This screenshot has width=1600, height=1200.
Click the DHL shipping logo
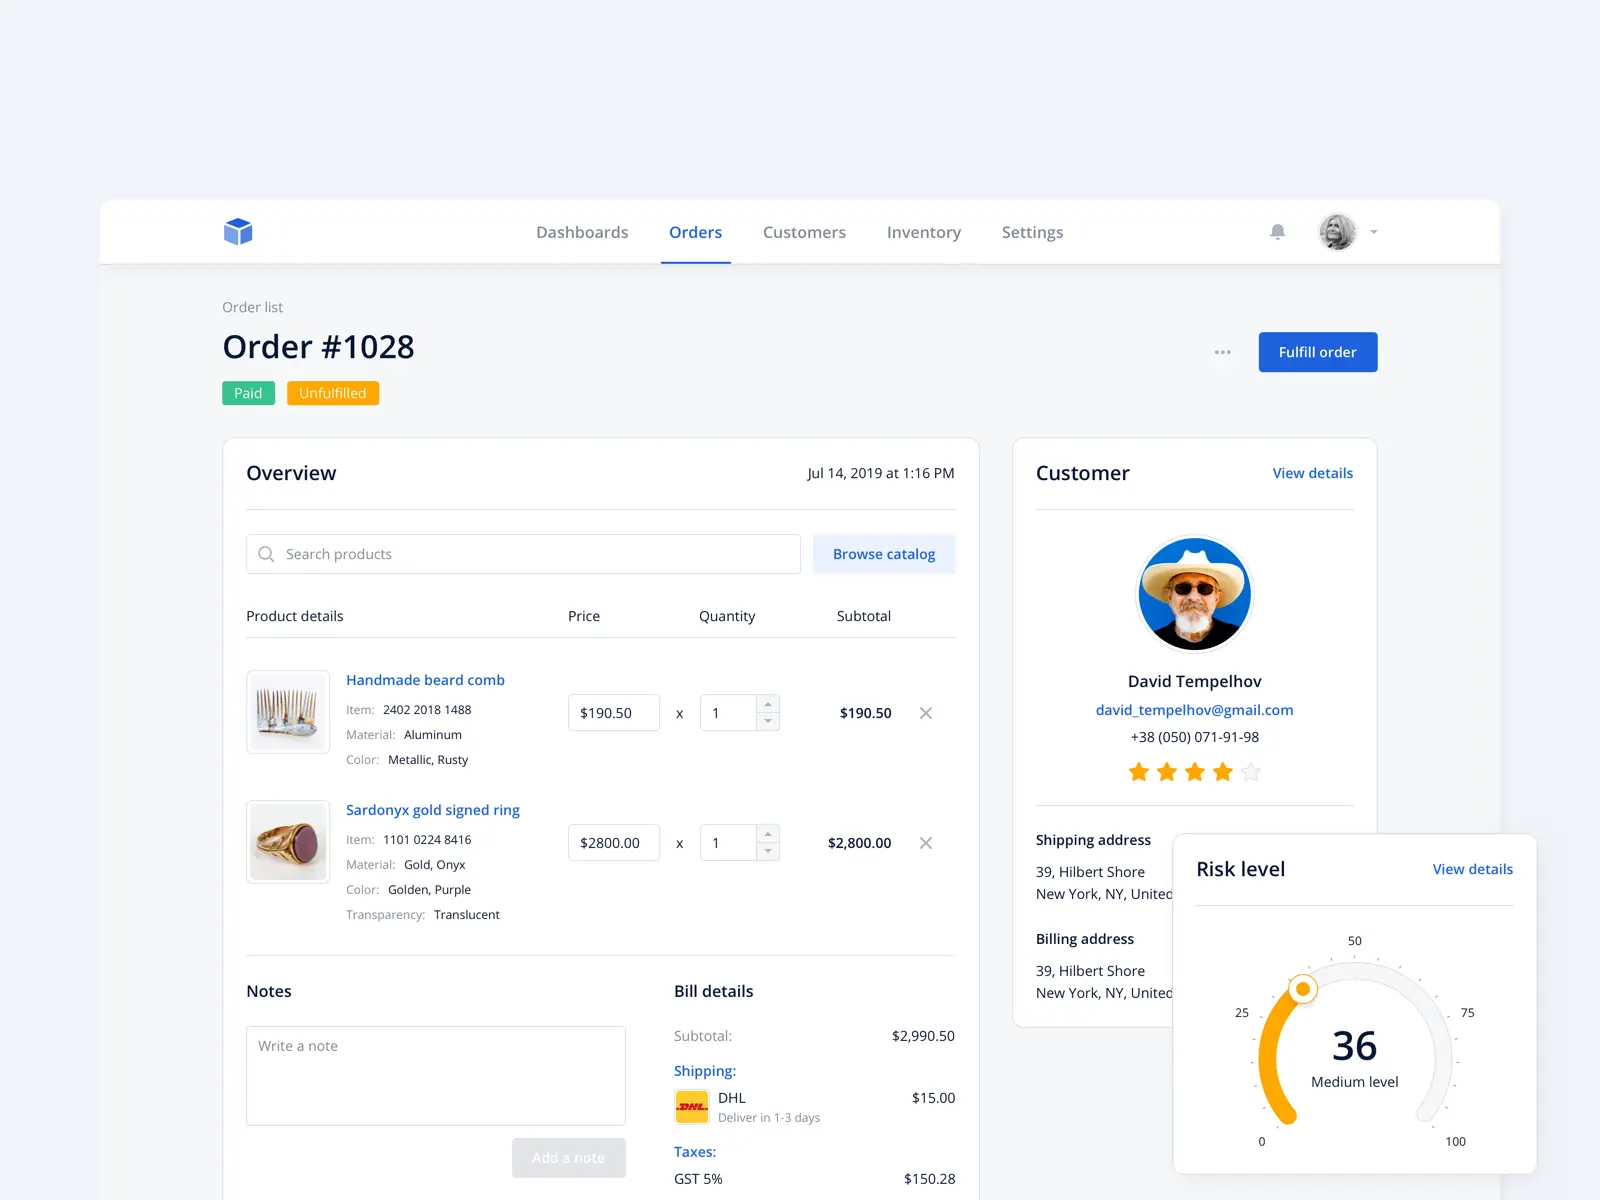tap(692, 1107)
